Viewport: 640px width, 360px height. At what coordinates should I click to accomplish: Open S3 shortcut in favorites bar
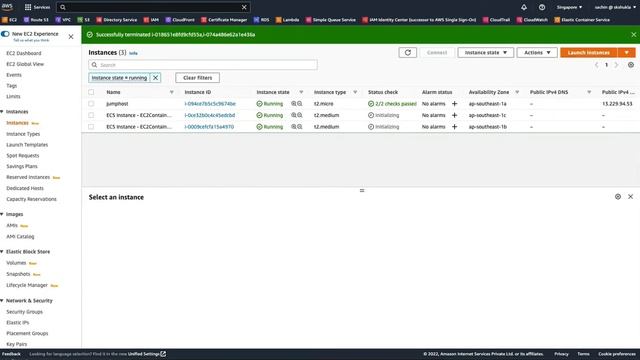pos(84,20)
